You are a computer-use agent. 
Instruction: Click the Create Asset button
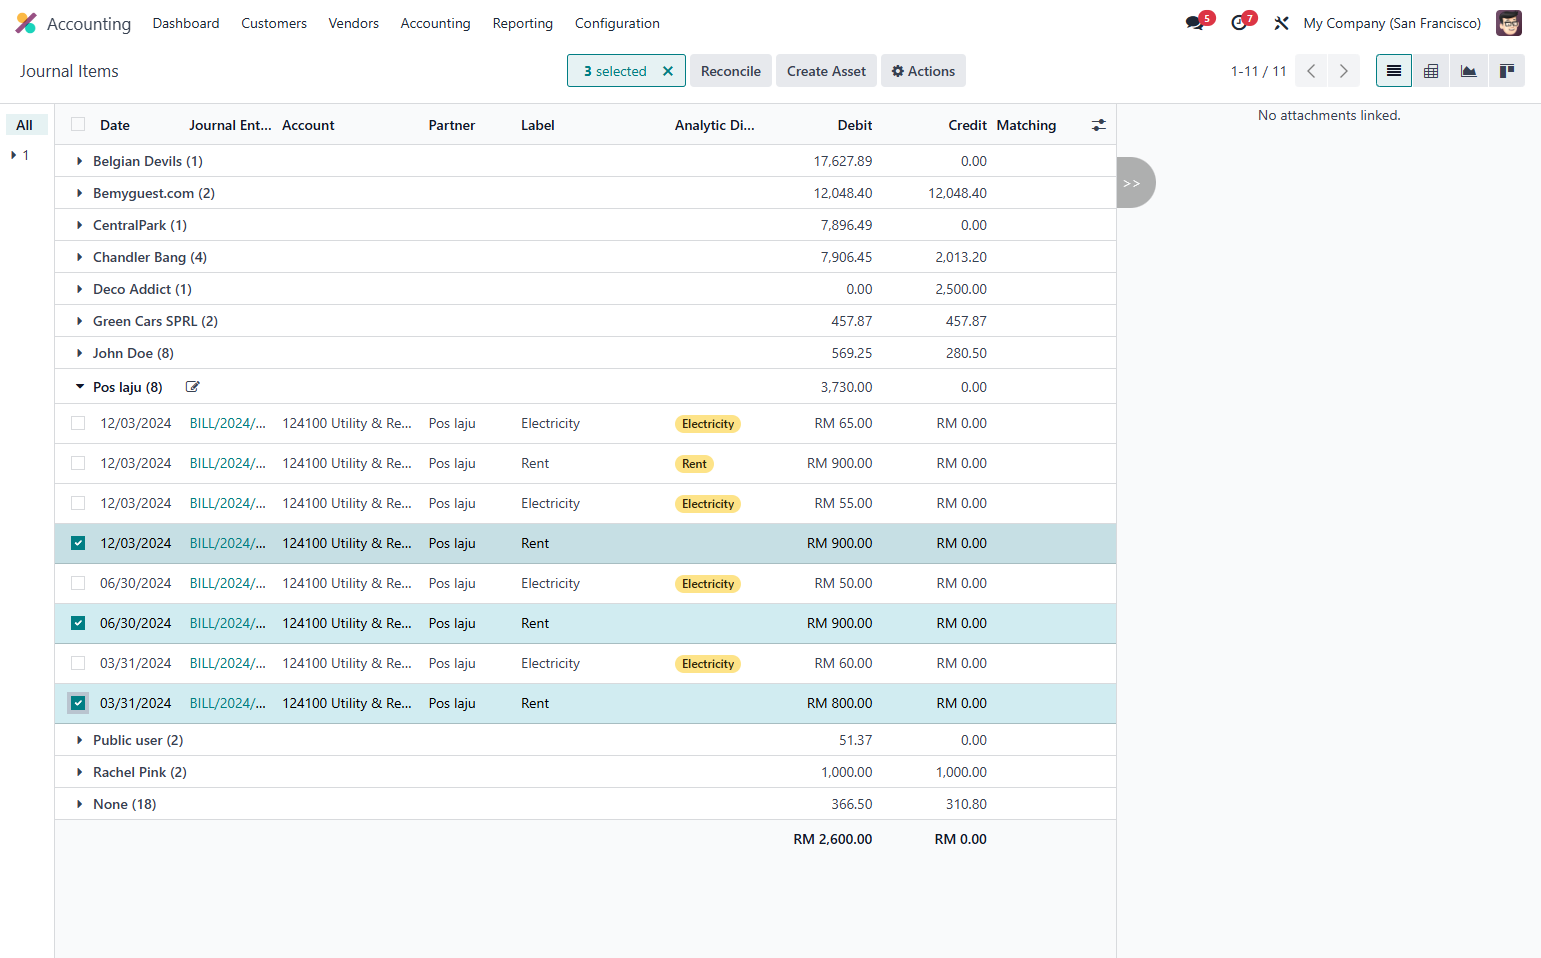click(x=826, y=71)
